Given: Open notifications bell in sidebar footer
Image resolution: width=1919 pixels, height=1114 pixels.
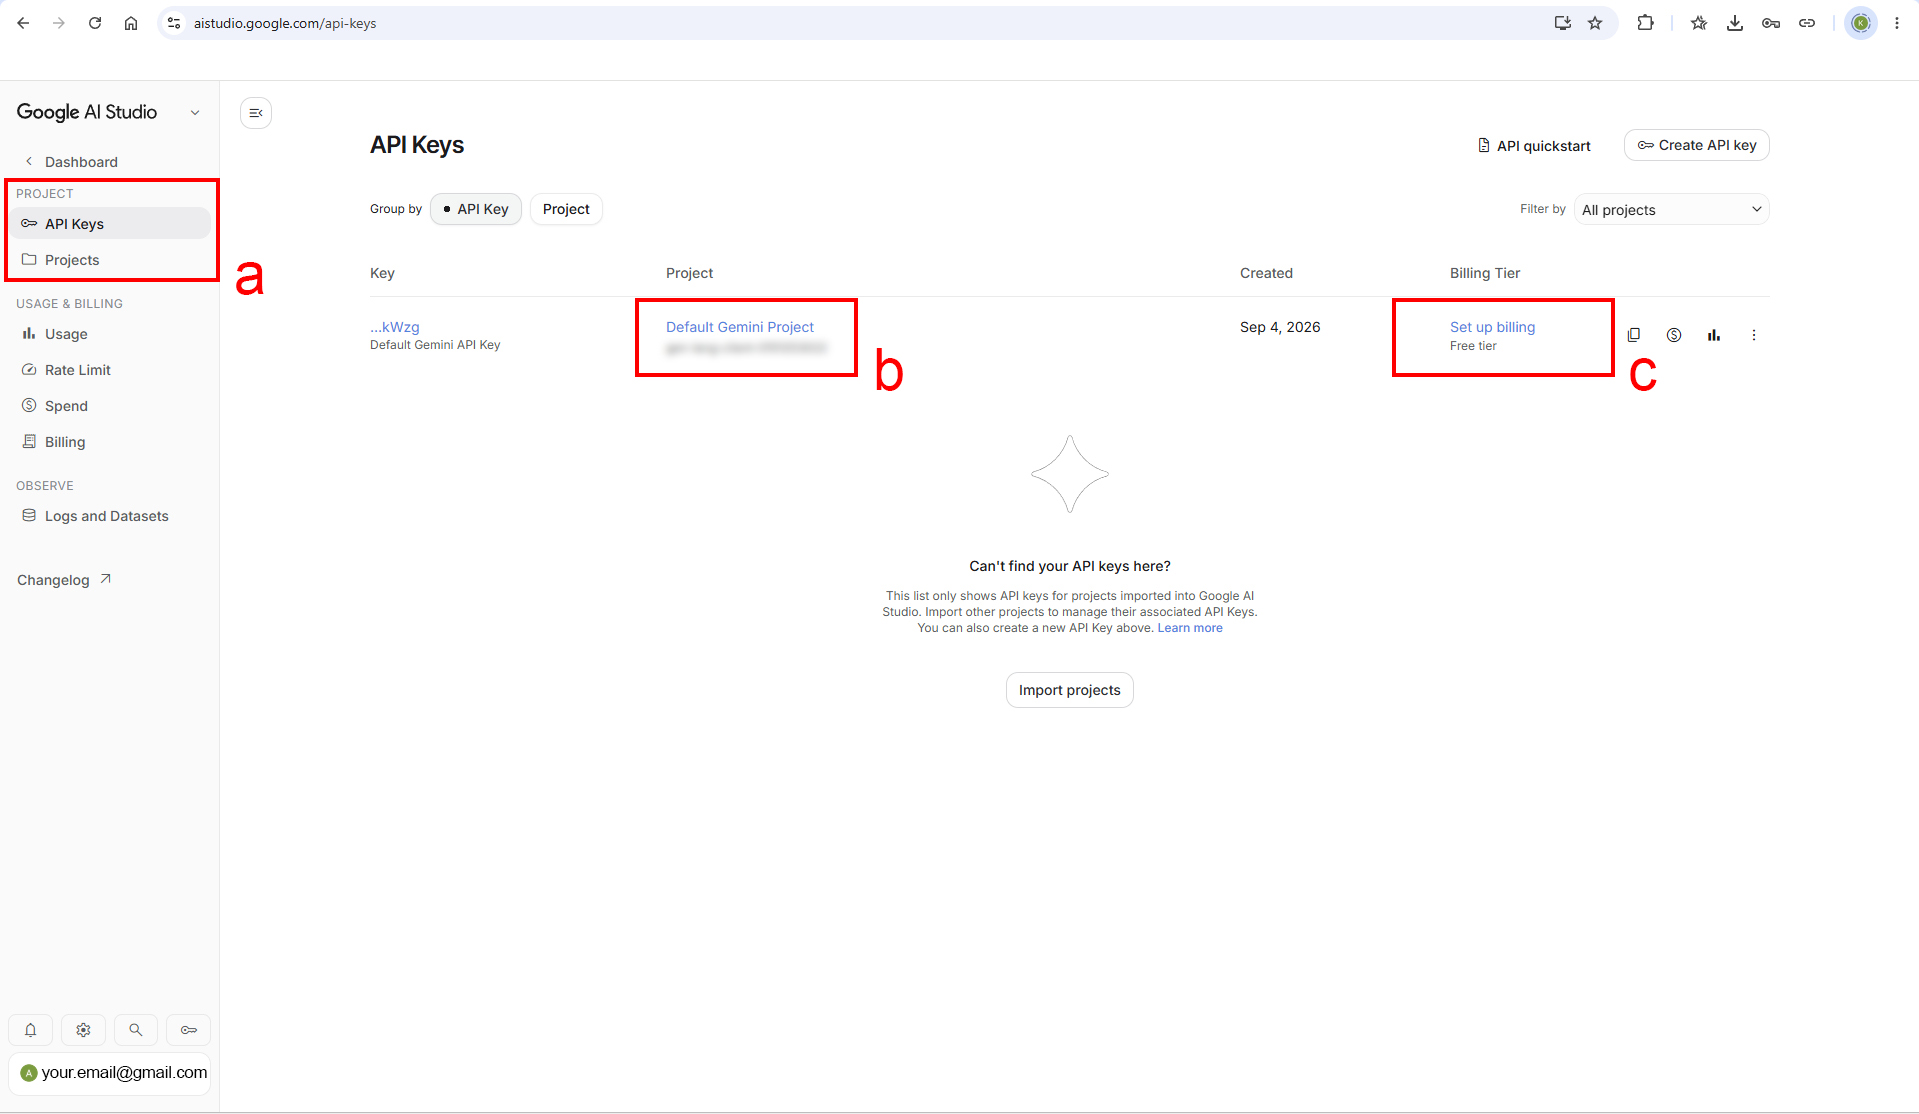Looking at the screenshot, I should (31, 1030).
